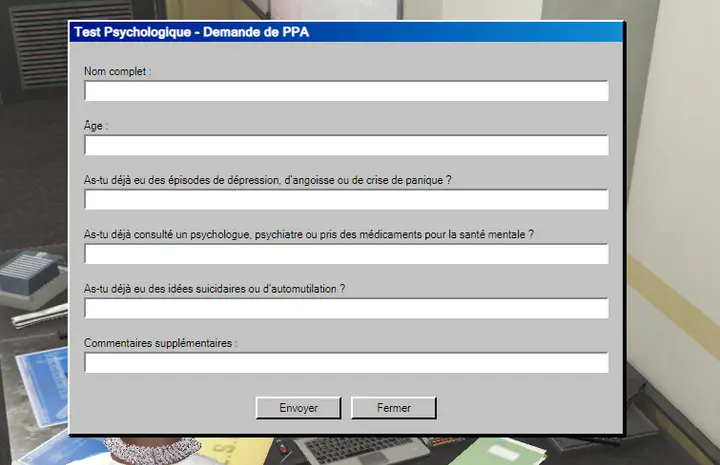Click the psychologue consultation answer field
This screenshot has height=465, width=720.
point(347,254)
